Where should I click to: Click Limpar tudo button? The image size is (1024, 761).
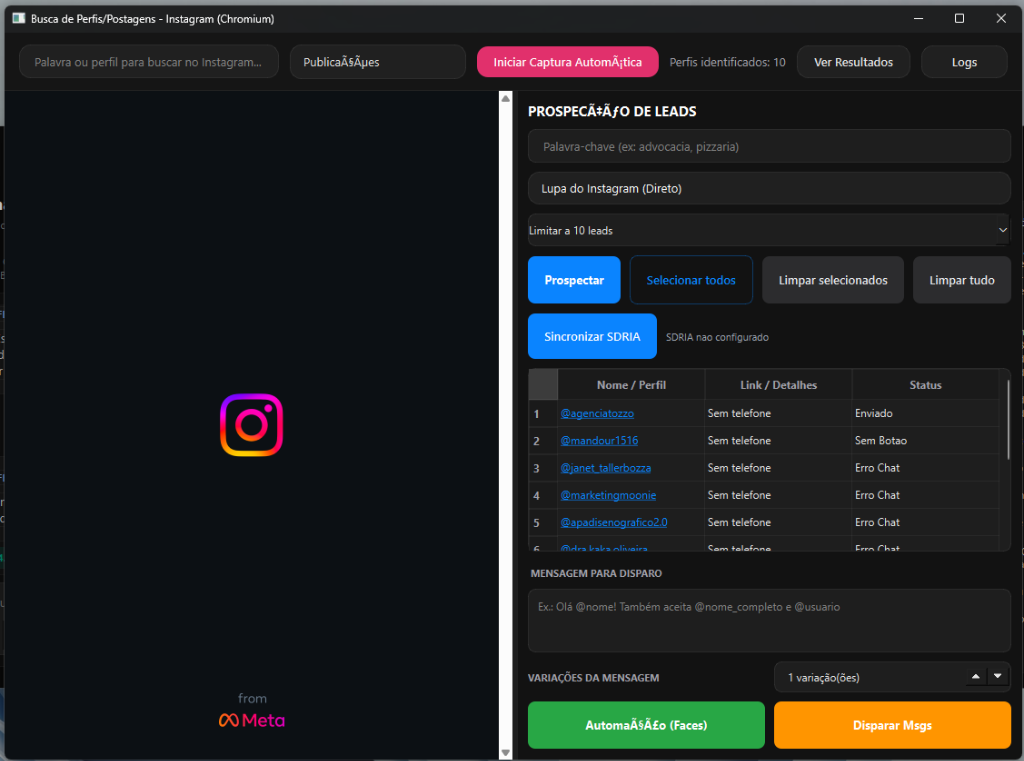pyautogui.click(x=961, y=280)
